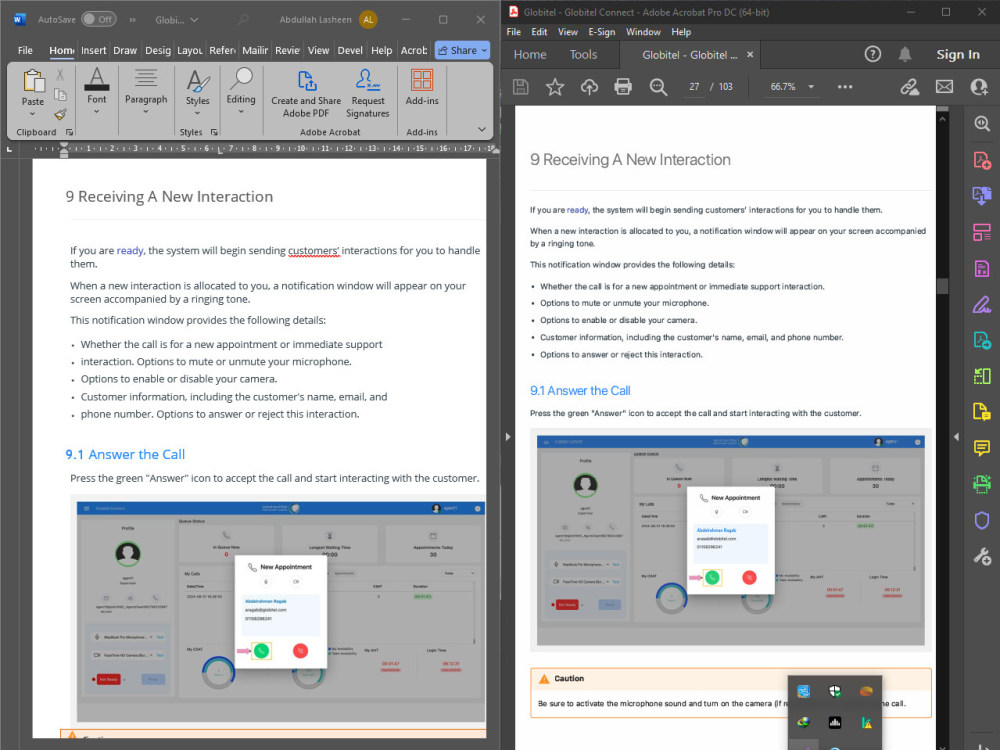Image resolution: width=1000 pixels, height=750 pixels.
Task: Switch to Draw tab in Word
Action: (125, 50)
